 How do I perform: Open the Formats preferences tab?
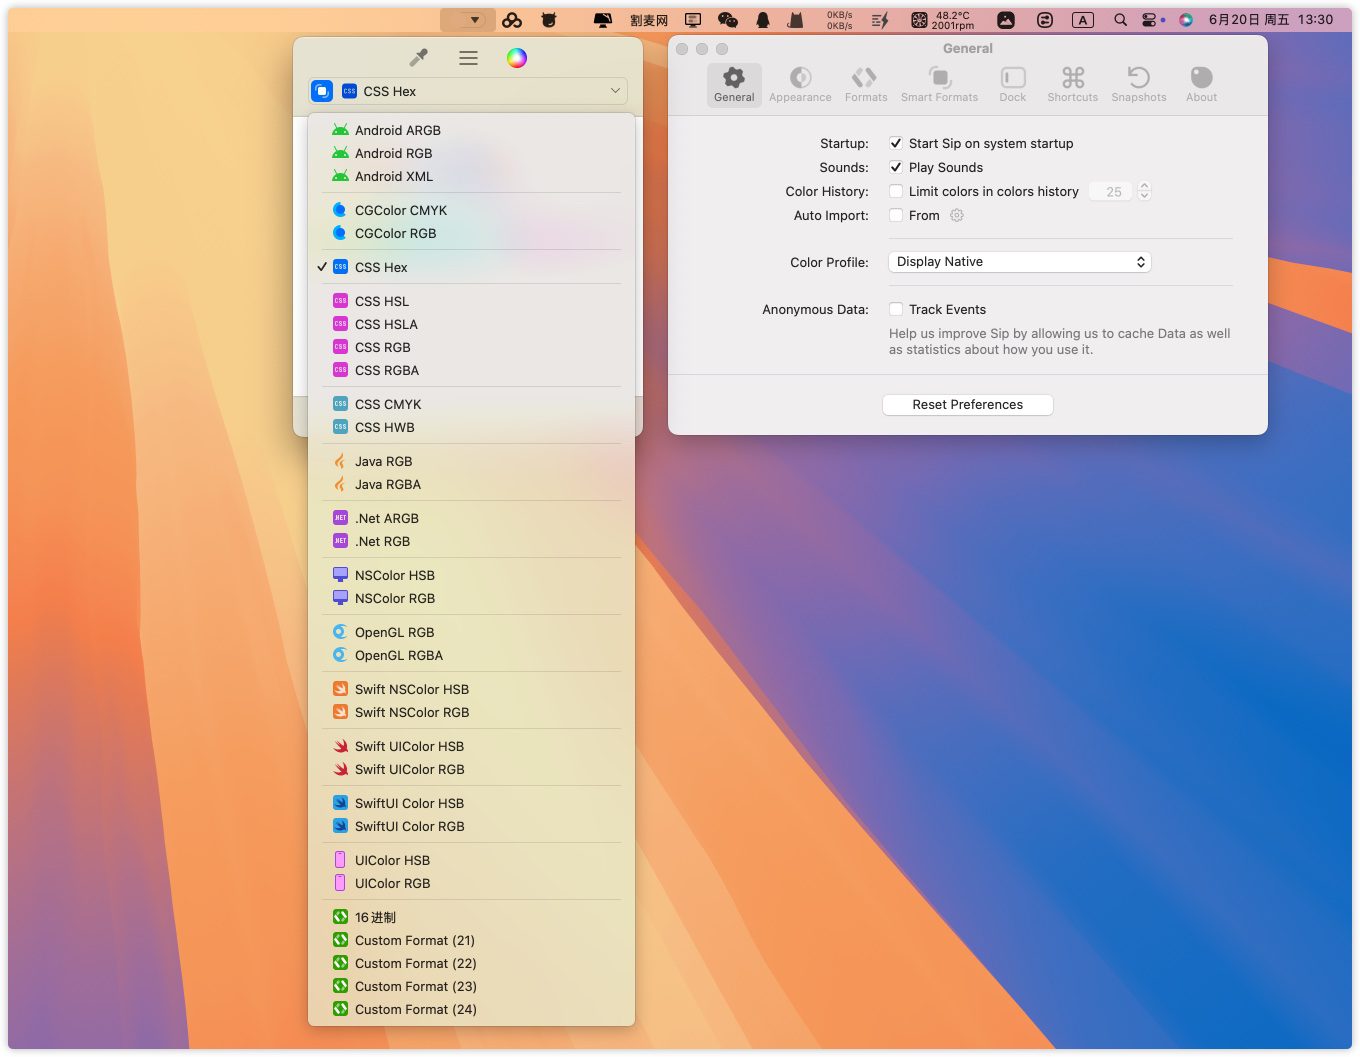[x=866, y=84]
